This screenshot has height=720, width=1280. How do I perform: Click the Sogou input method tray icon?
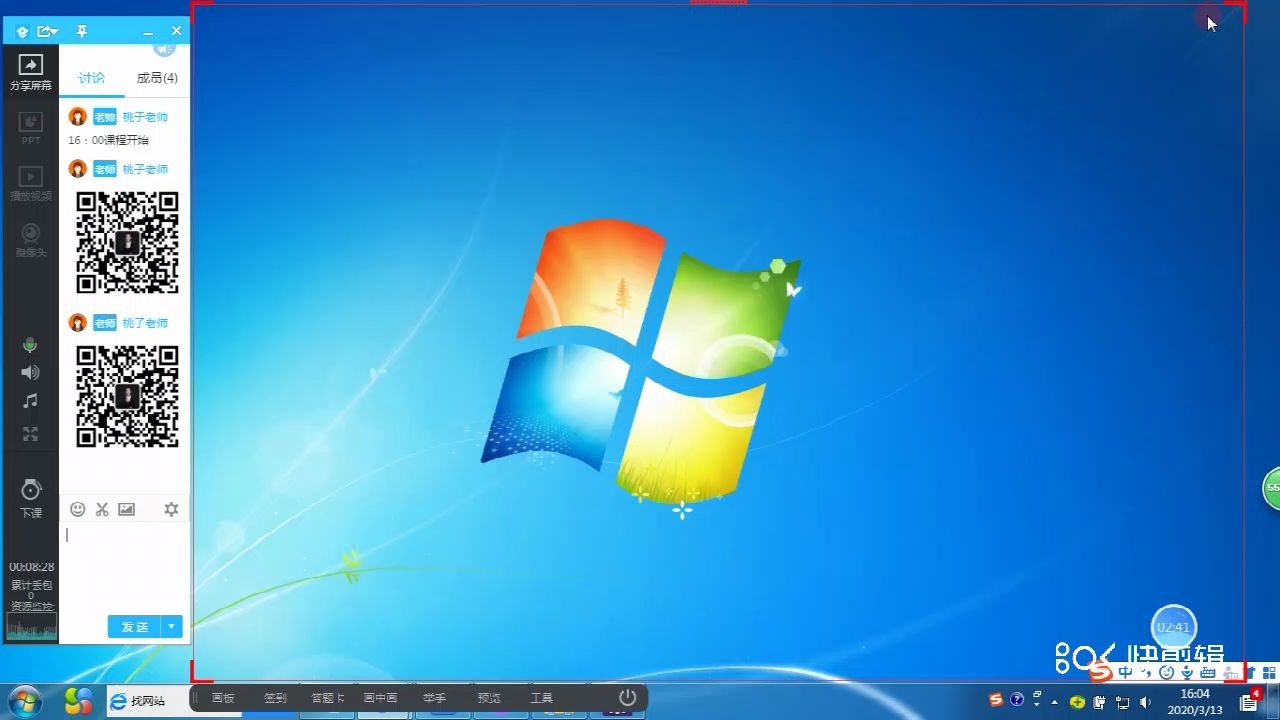coord(995,700)
